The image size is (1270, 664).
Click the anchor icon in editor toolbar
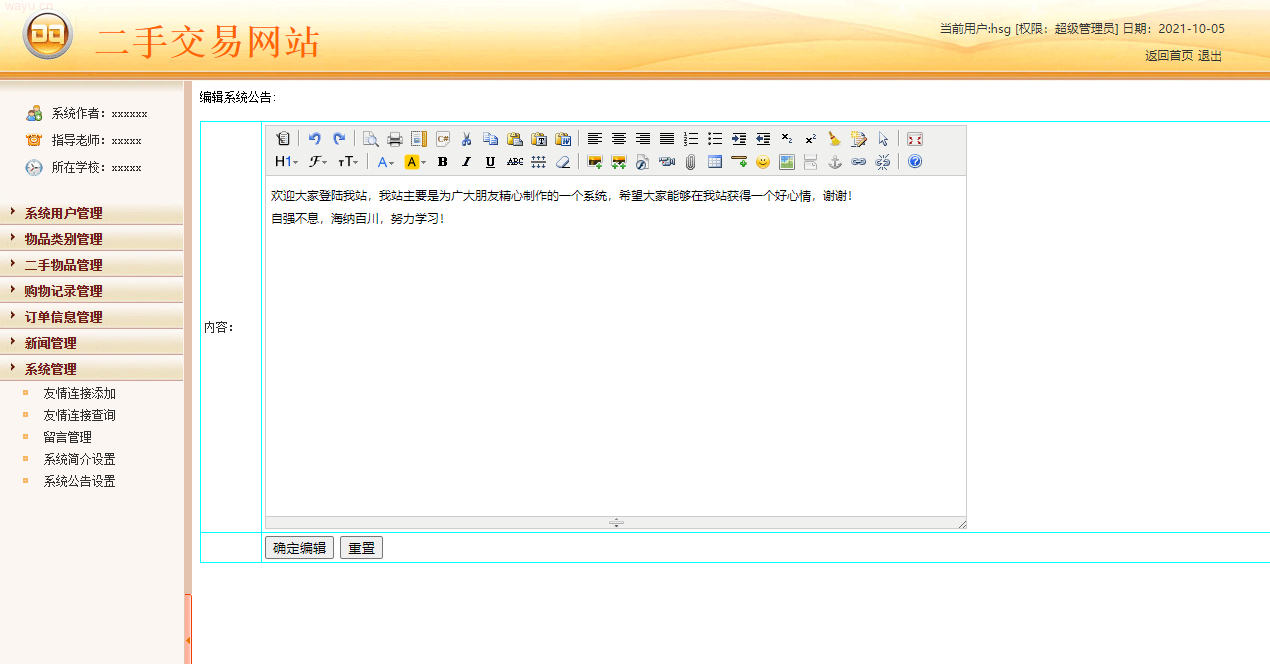(x=835, y=162)
